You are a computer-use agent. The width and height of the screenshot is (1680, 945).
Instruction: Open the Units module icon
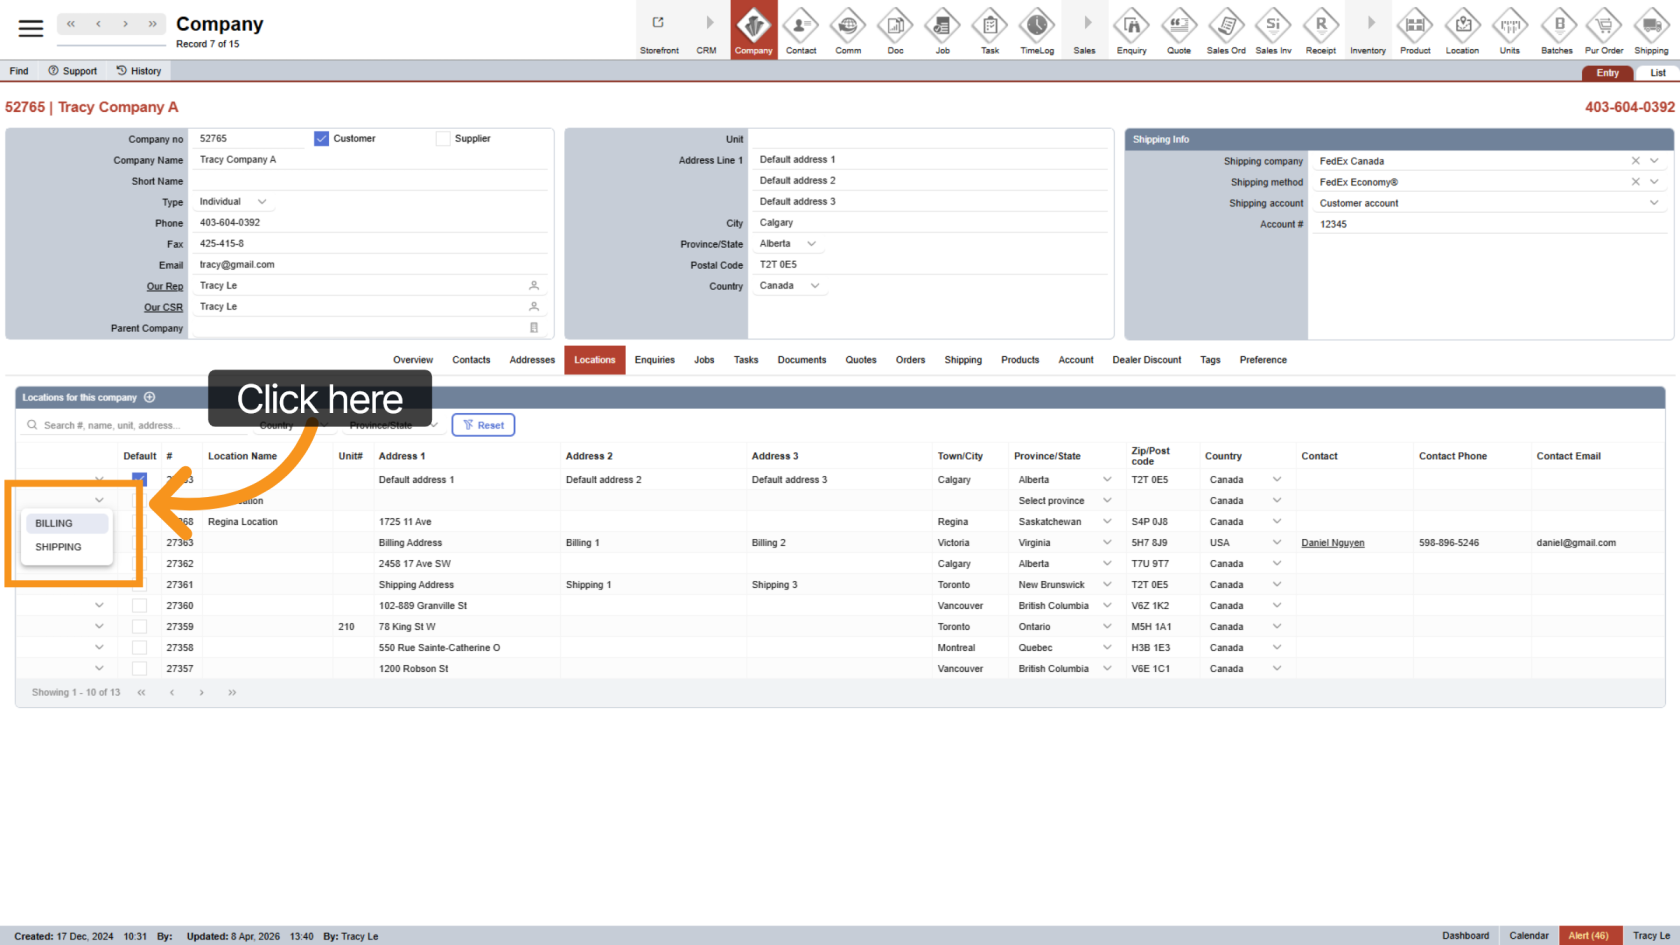click(x=1510, y=30)
